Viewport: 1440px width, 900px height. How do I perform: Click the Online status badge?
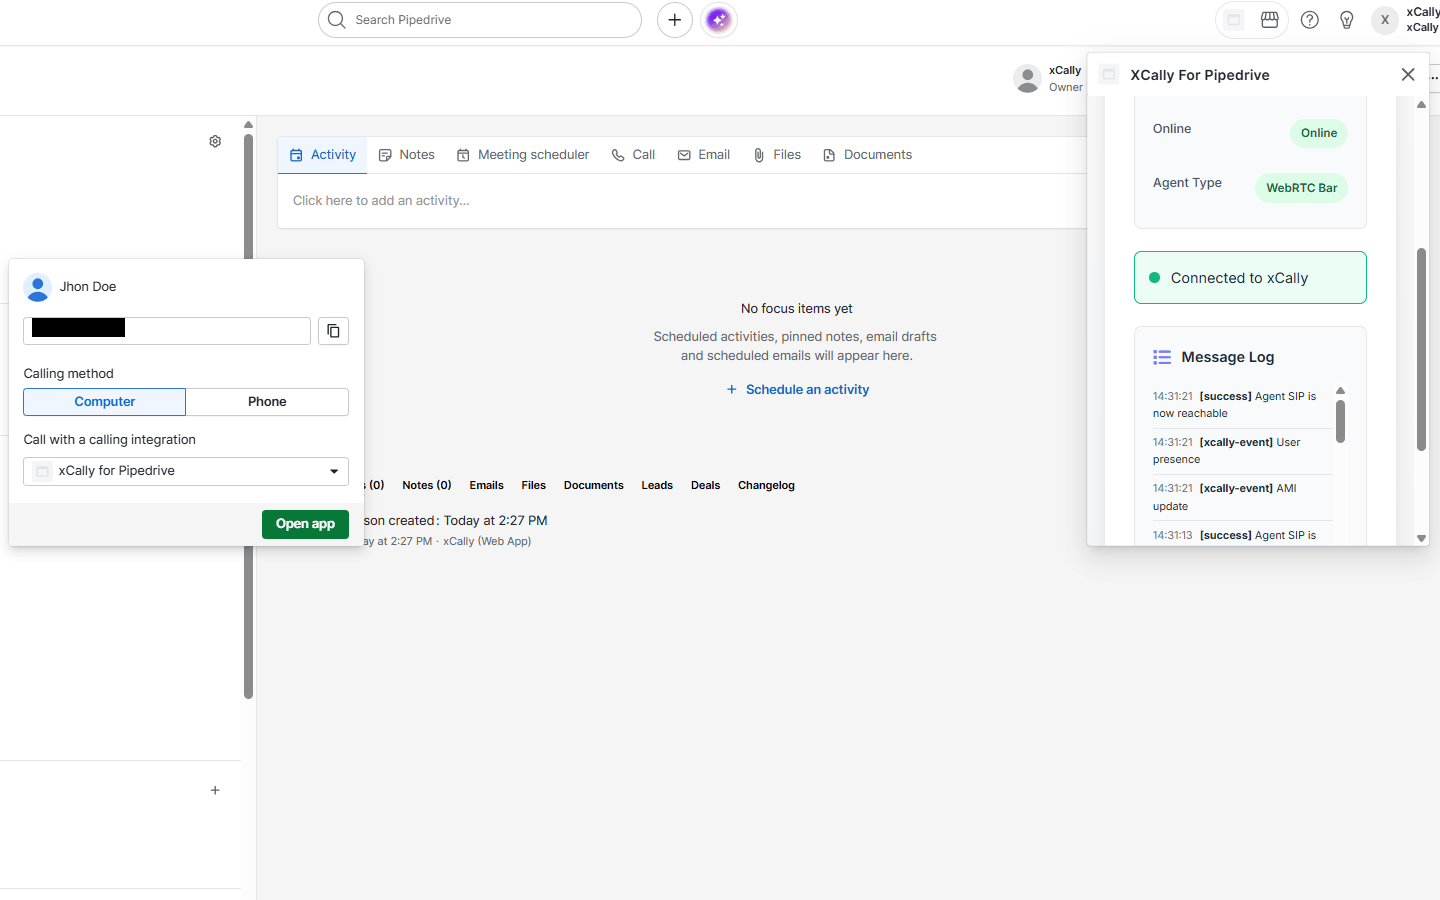[x=1319, y=133]
